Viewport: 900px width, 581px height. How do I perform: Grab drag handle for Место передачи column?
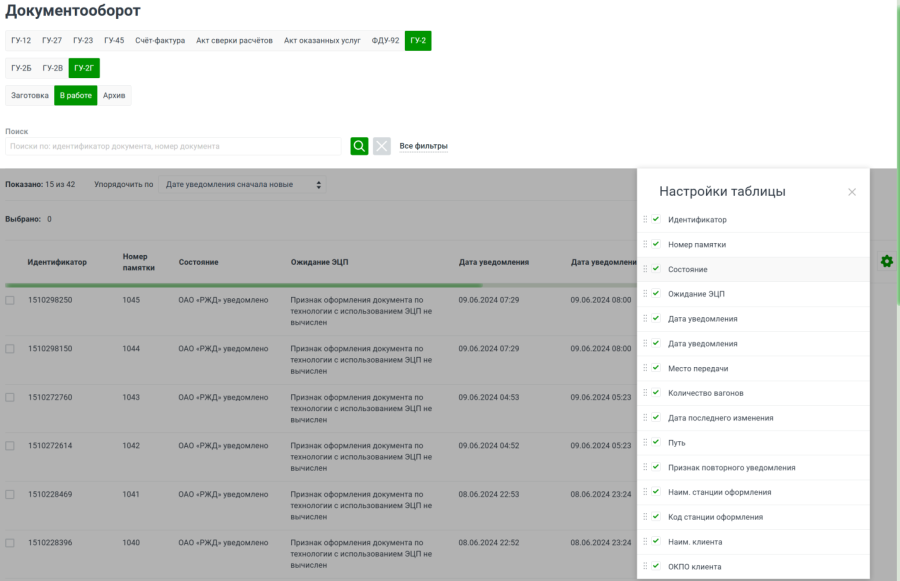[645, 368]
